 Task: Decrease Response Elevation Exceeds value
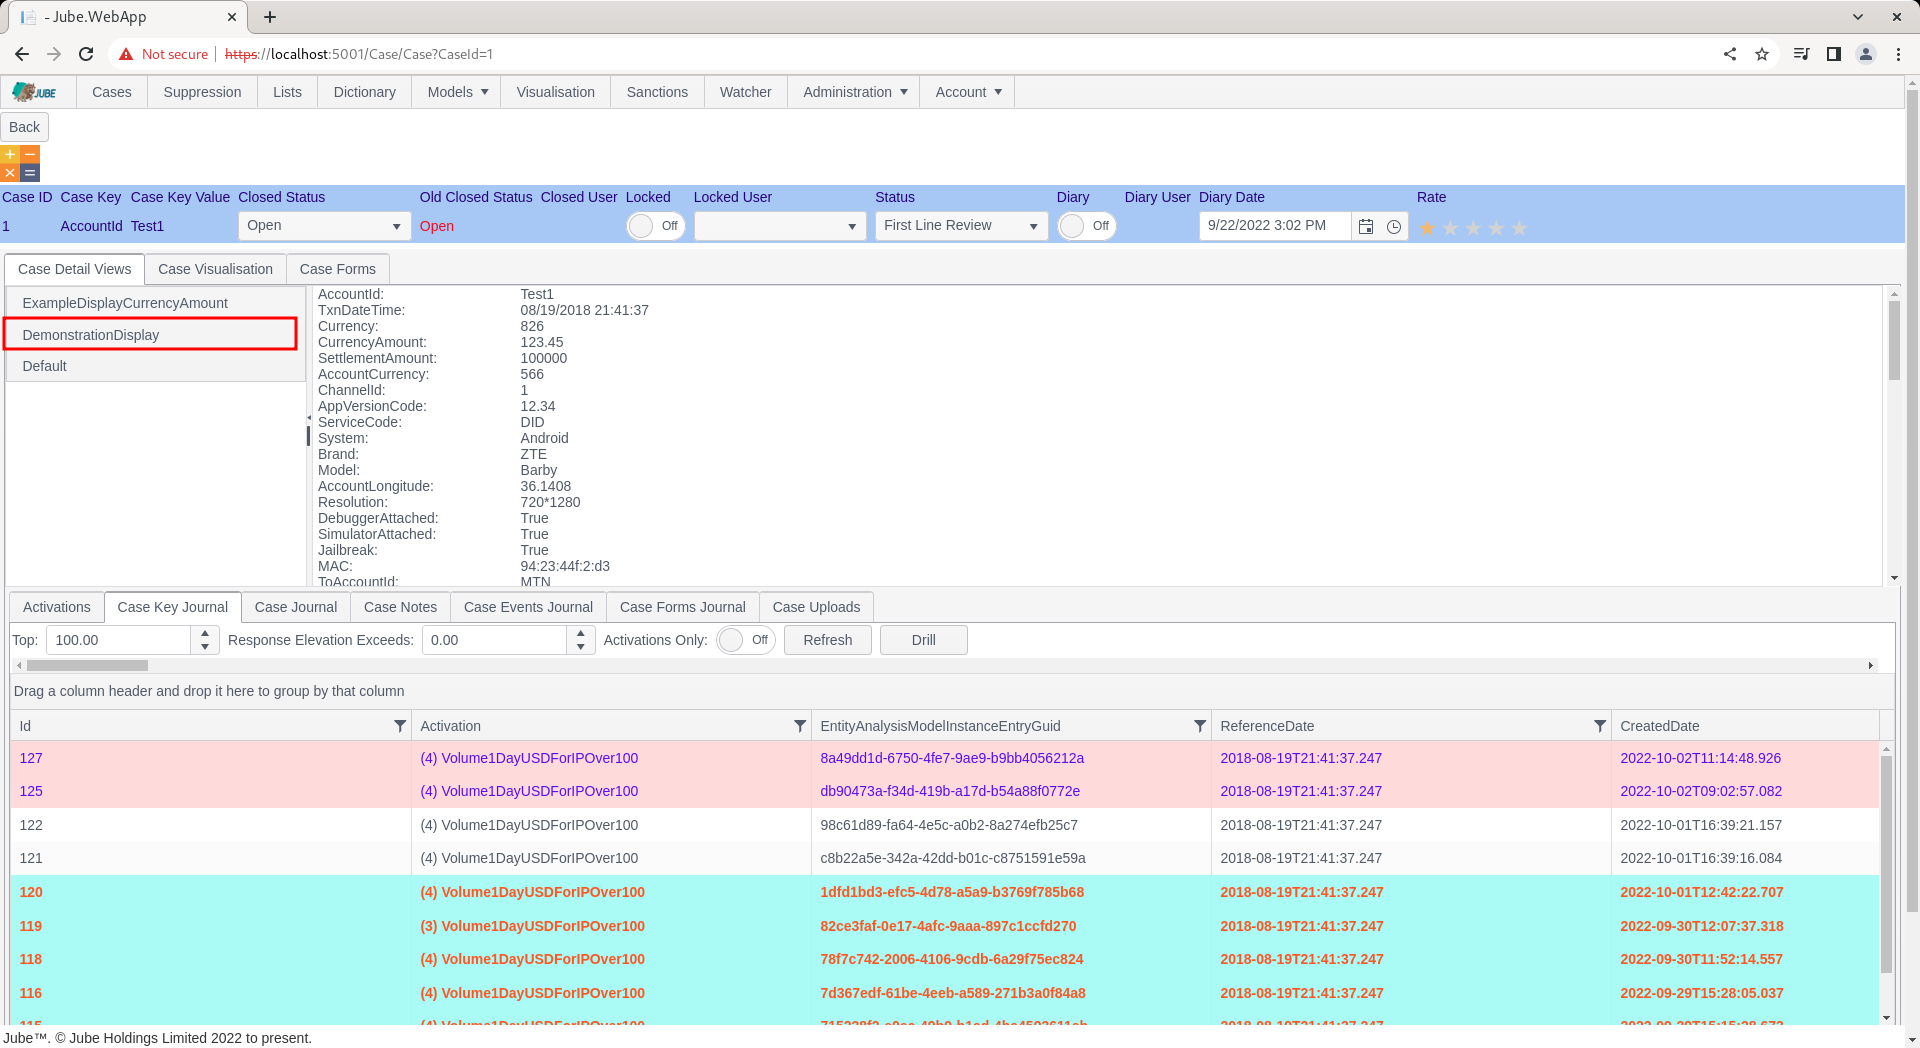tap(581, 647)
